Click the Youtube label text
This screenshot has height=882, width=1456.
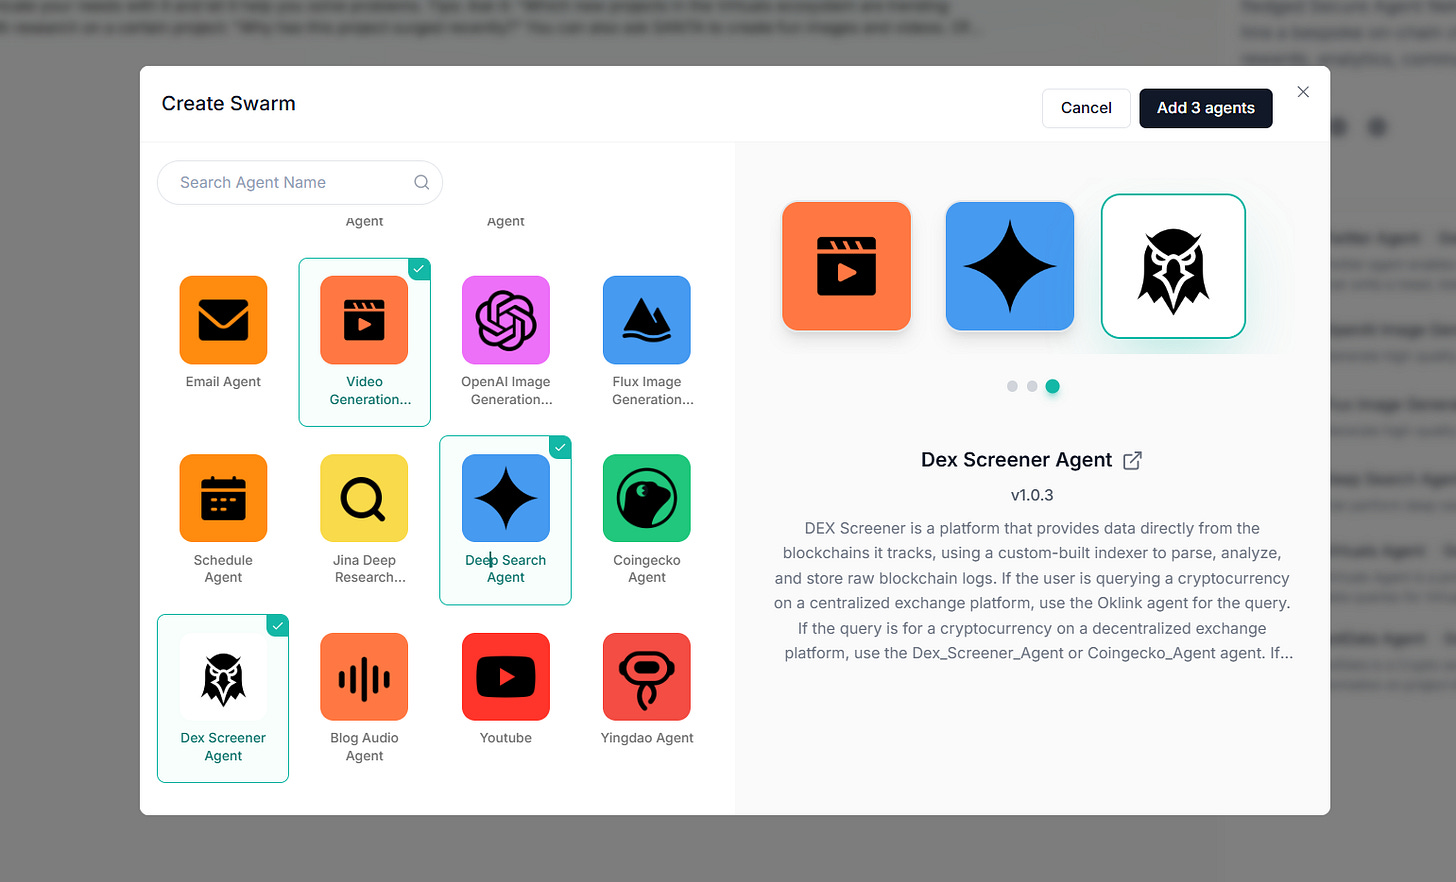click(506, 738)
